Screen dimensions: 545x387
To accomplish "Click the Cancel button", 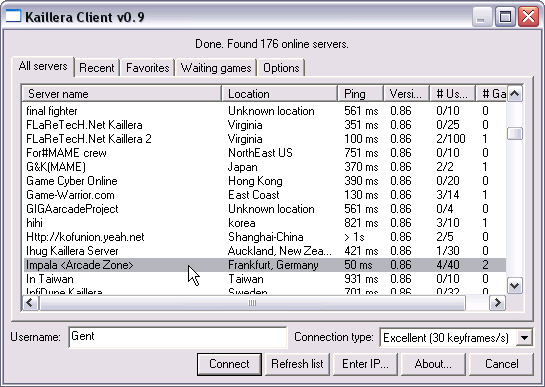I will [502, 364].
